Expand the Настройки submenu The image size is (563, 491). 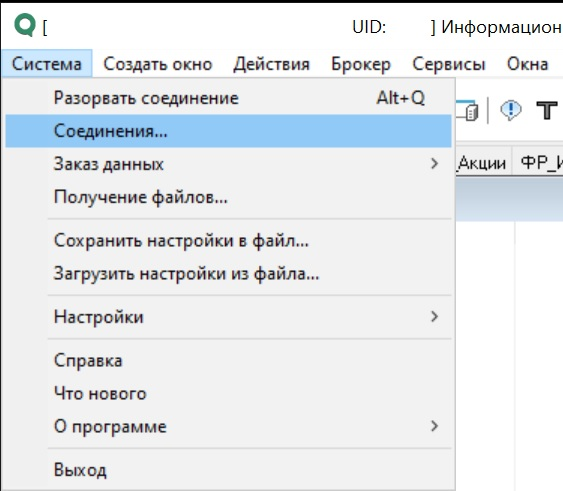click(x=228, y=317)
